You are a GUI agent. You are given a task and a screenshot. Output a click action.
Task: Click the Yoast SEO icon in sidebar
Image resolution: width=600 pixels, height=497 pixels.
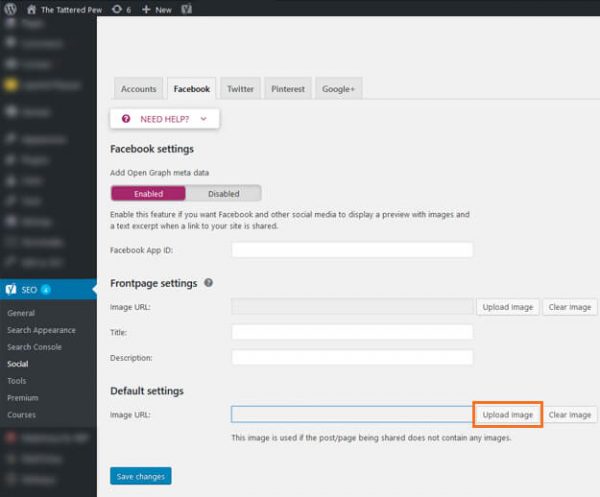point(11,289)
